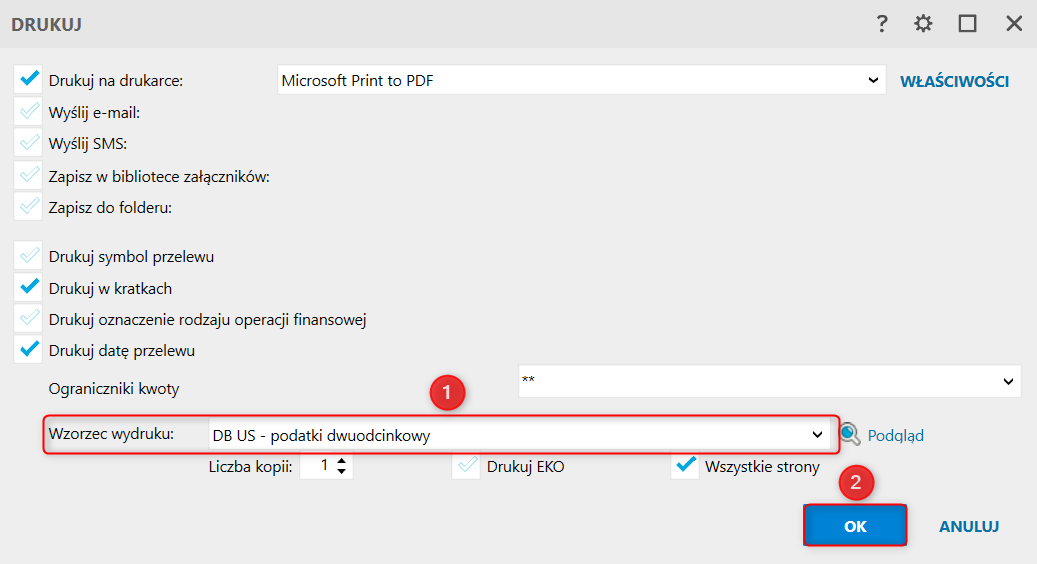
Task: Check Zapisz w bibliotece załączników option
Action: (x=29, y=176)
